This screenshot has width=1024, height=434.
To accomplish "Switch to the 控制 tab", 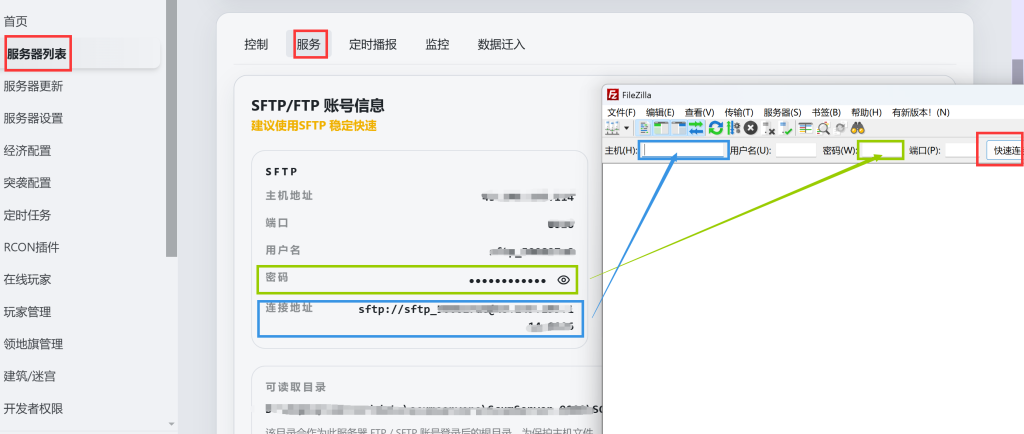I will click(256, 44).
